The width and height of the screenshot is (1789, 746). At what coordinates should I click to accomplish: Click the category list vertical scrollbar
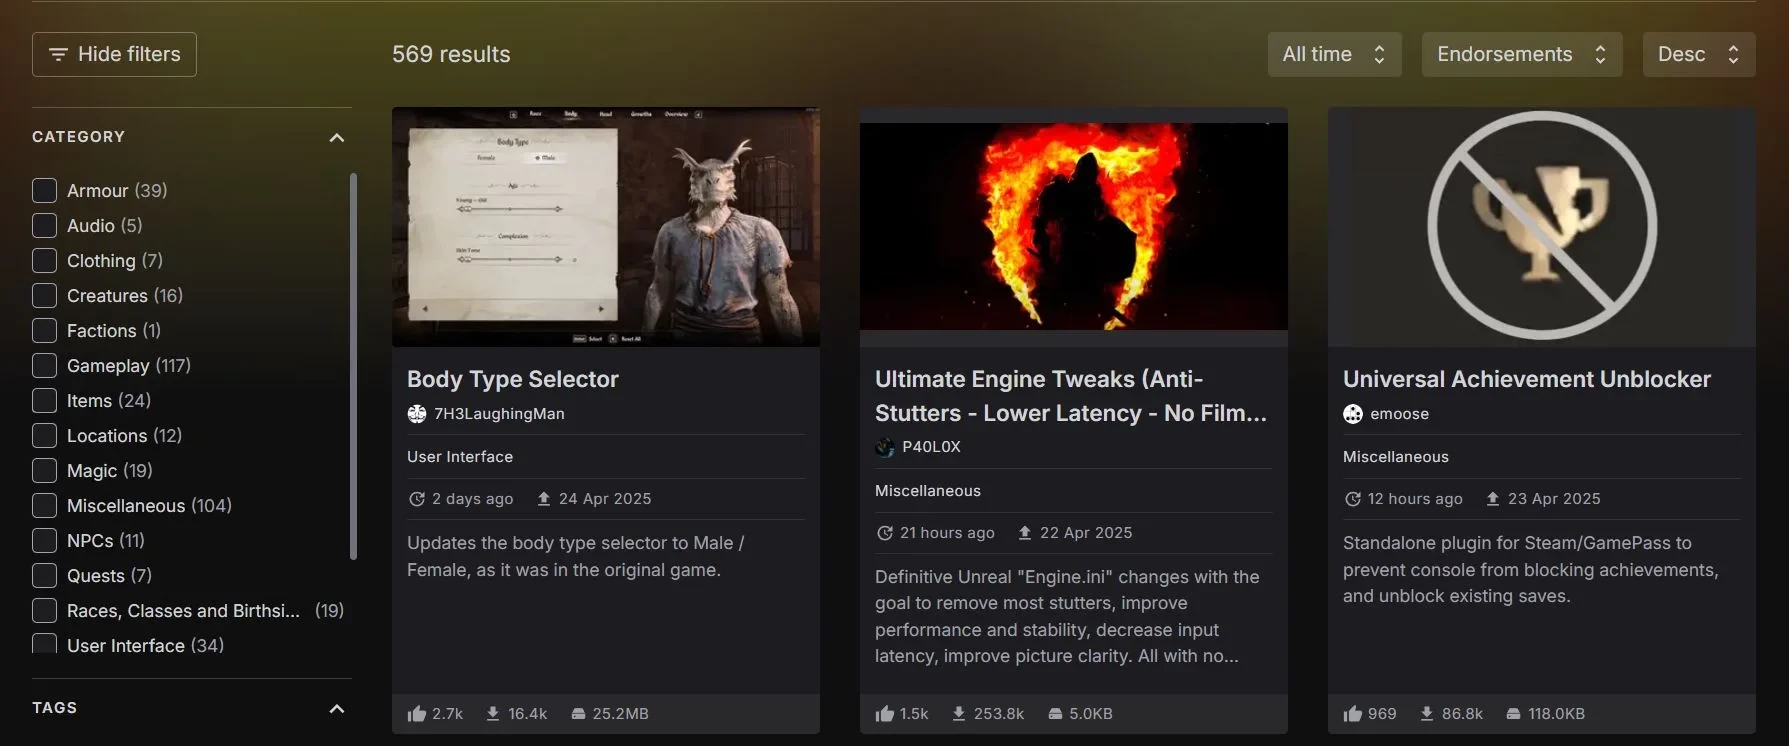click(x=352, y=366)
